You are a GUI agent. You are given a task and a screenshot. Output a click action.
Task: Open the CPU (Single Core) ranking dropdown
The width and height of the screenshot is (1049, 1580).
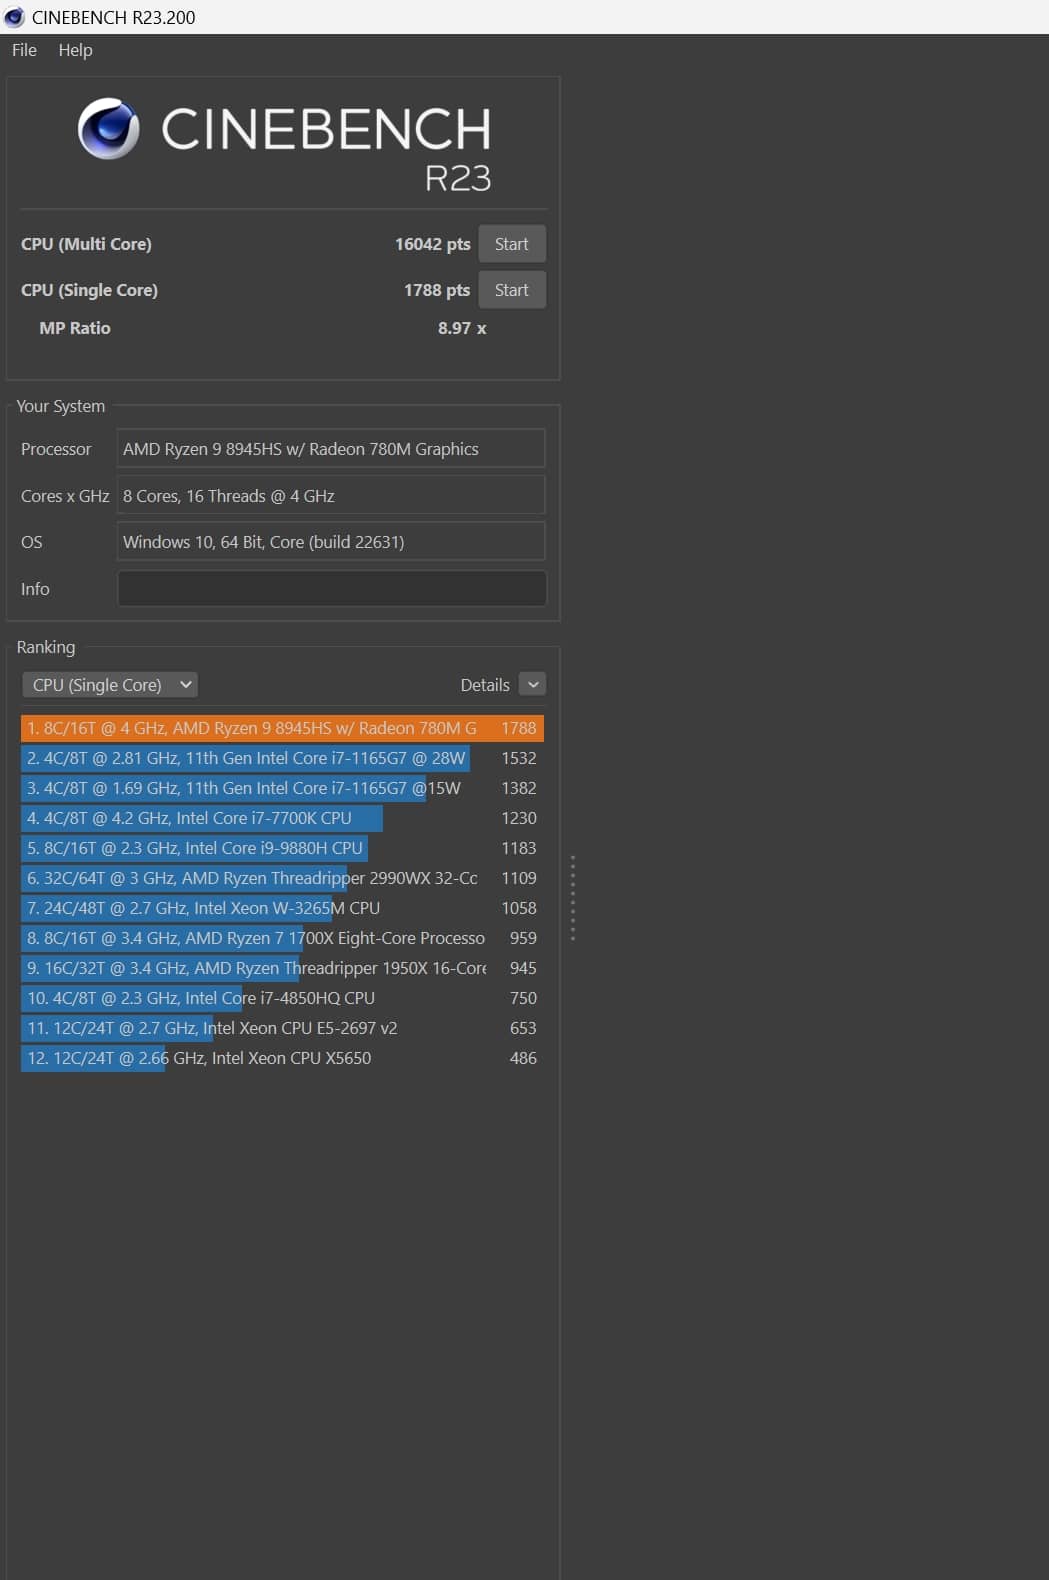pos(110,685)
